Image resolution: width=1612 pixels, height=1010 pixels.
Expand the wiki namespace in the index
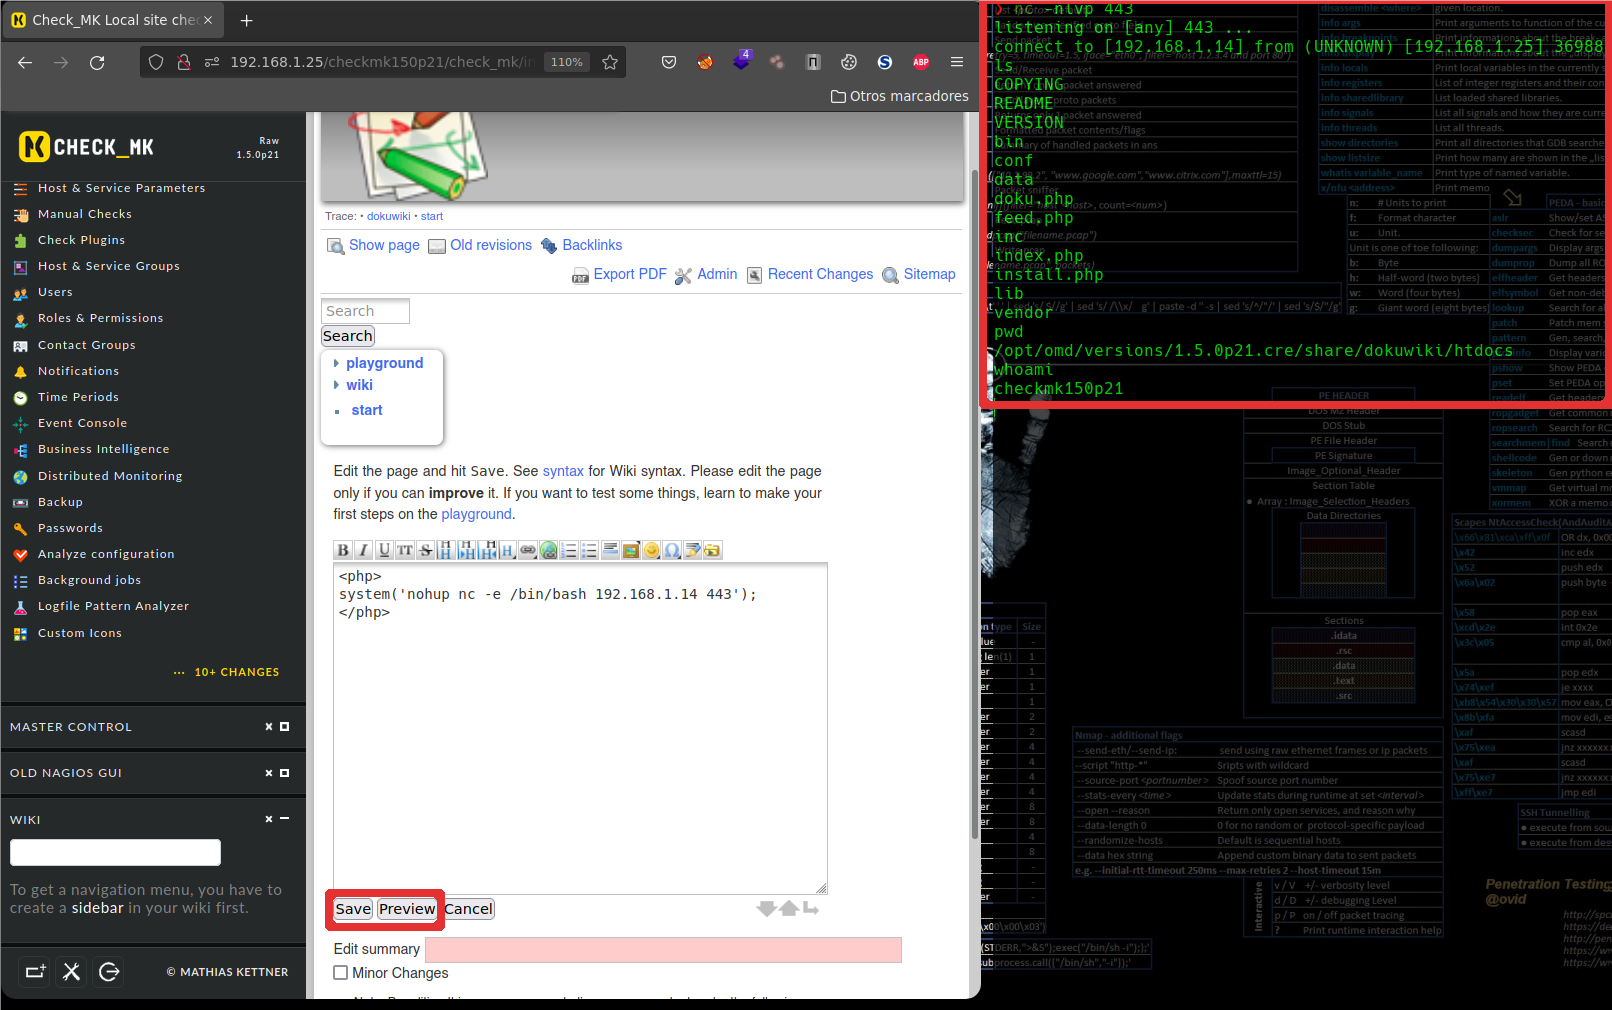click(359, 385)
